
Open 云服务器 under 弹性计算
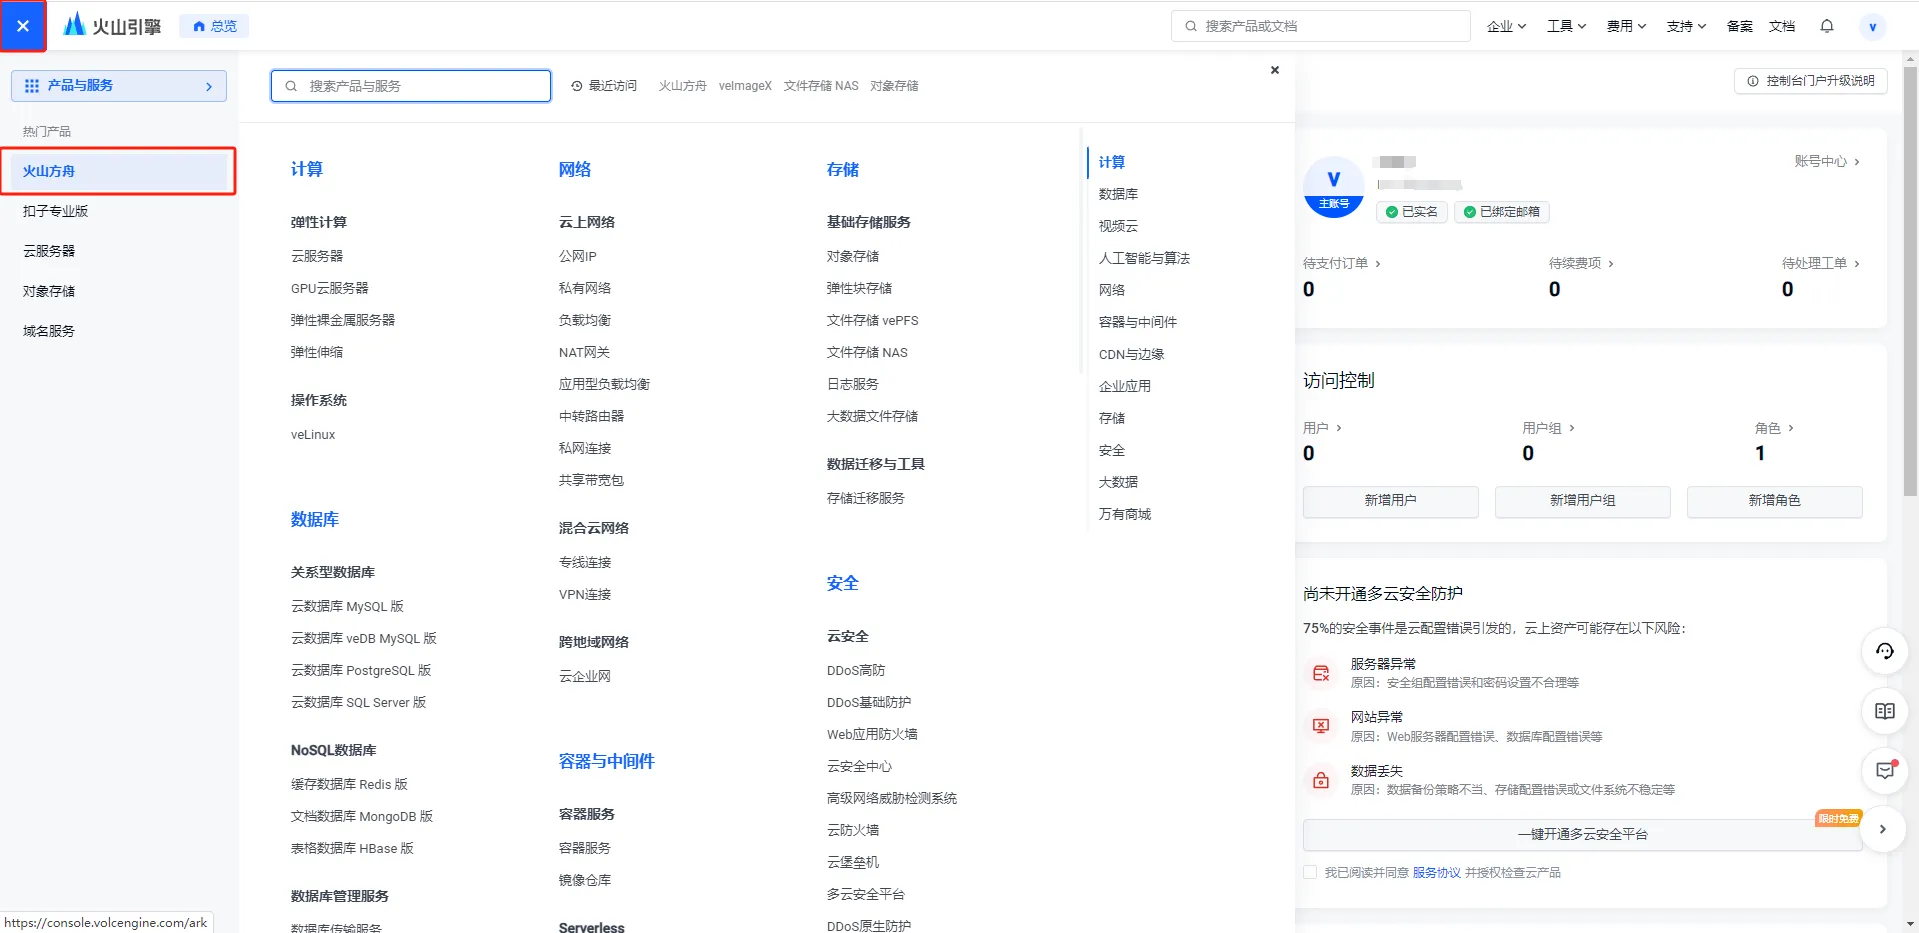(x=317, y=256)
